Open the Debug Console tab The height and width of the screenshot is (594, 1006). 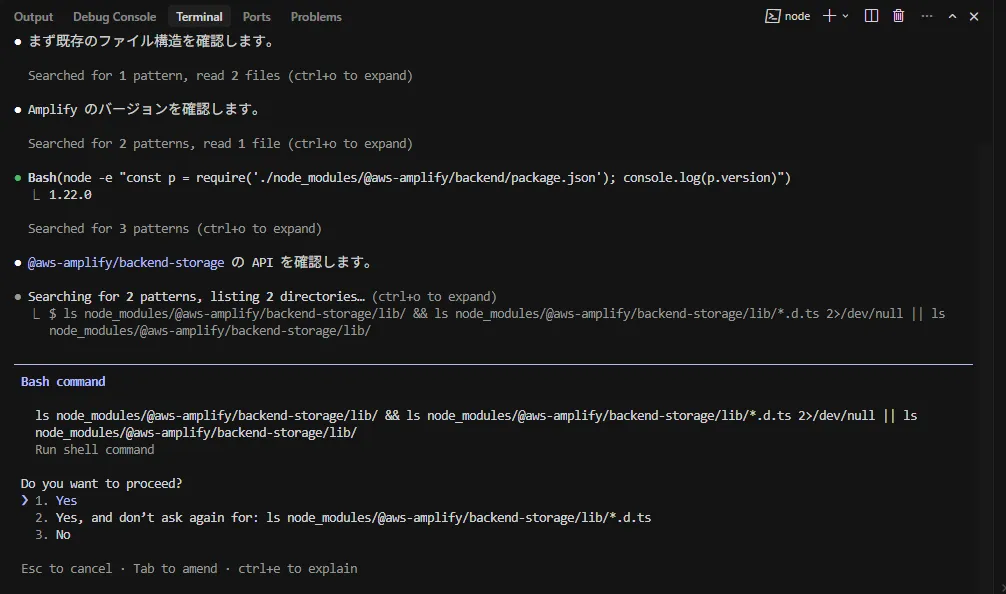coord(114,17)
